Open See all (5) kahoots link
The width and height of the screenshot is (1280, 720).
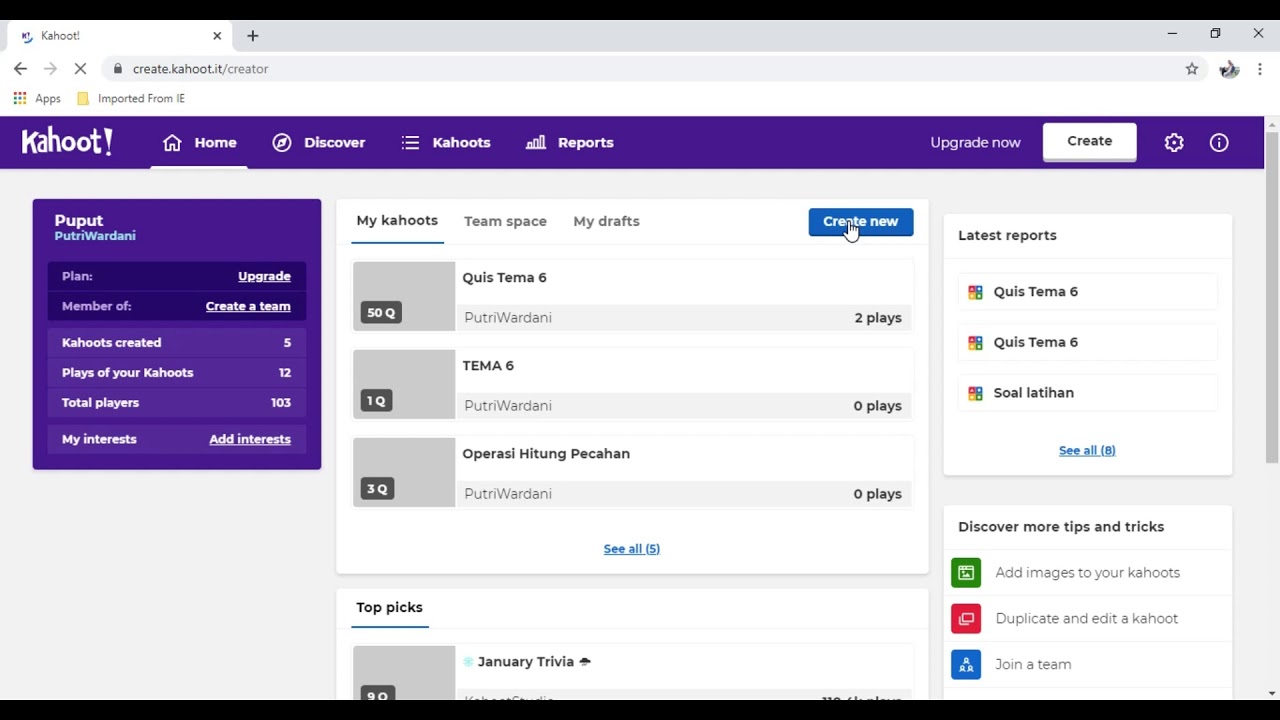[632, 548]
